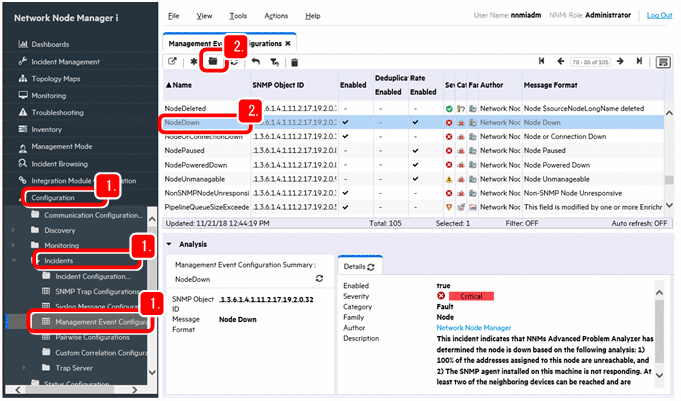The height and width of the screenshot is (401, 681).
Task: Click the Log Out link
Action: click(659, 16)
